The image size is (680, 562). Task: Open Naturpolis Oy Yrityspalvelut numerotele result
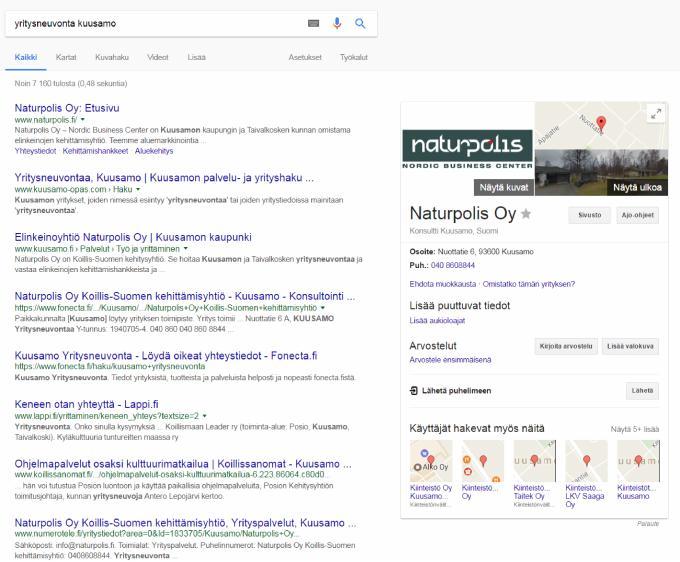click(x=185, y=523)
